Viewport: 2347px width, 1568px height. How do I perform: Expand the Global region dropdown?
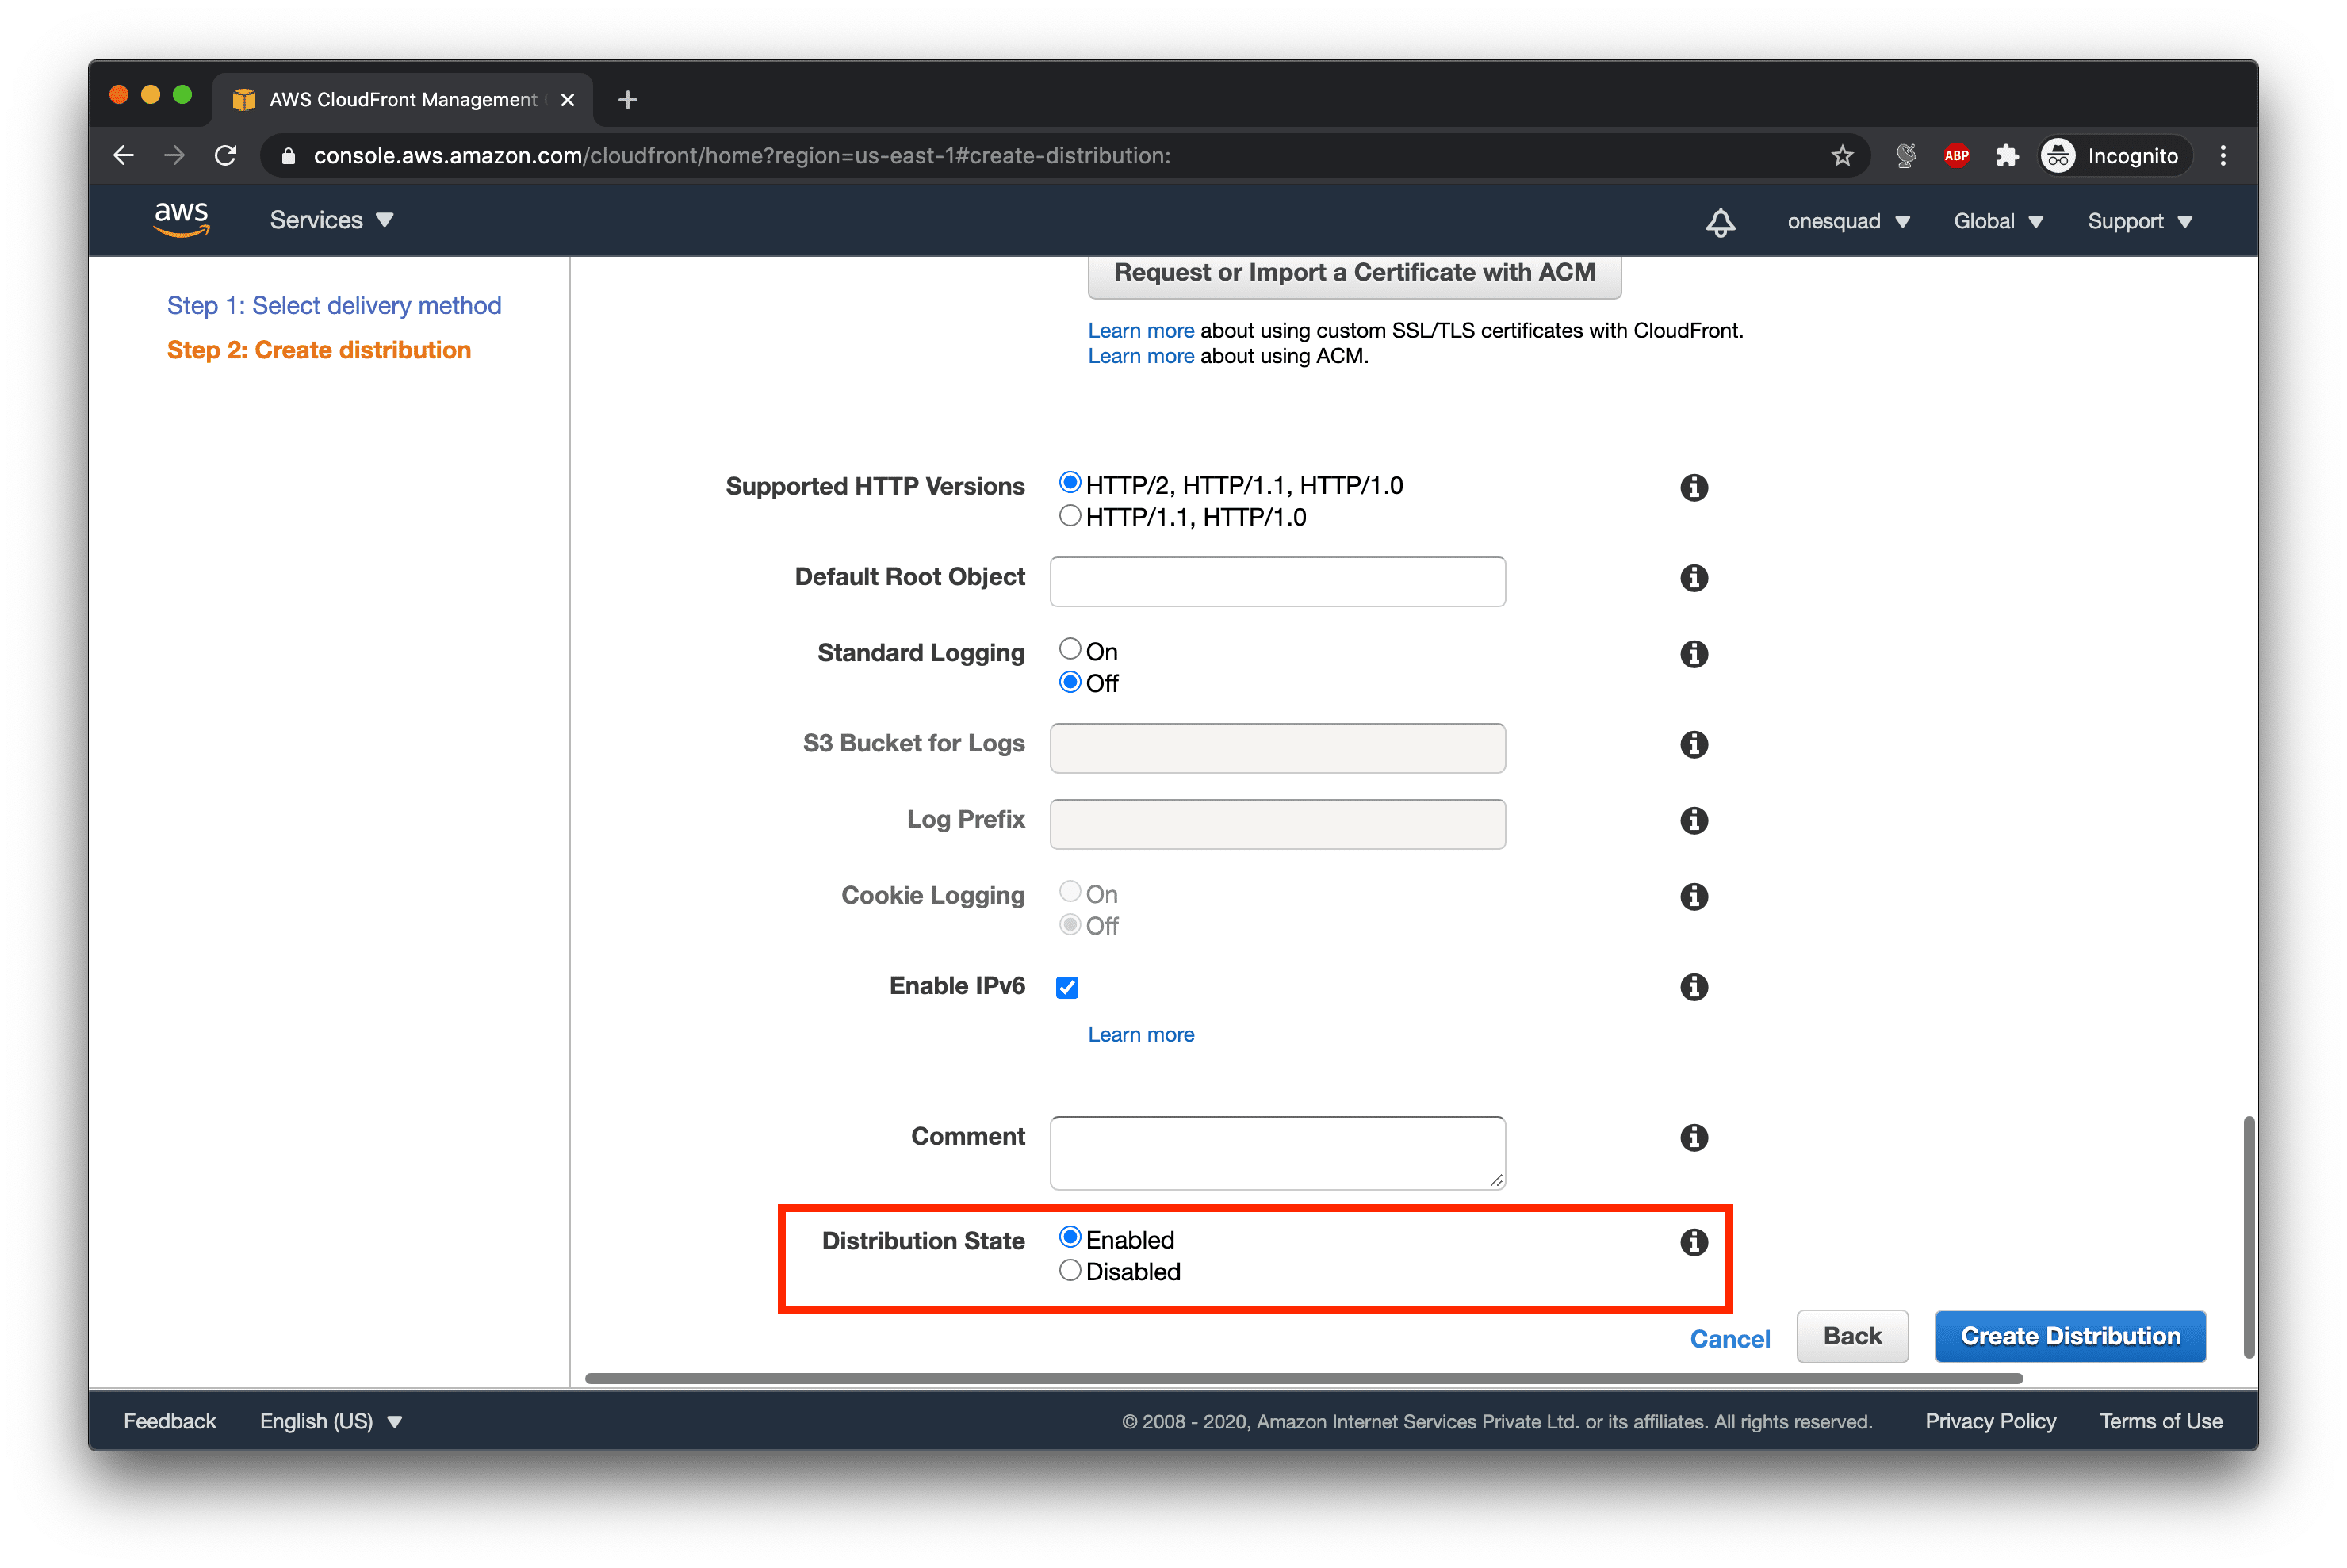click(x=1997, y=222)
